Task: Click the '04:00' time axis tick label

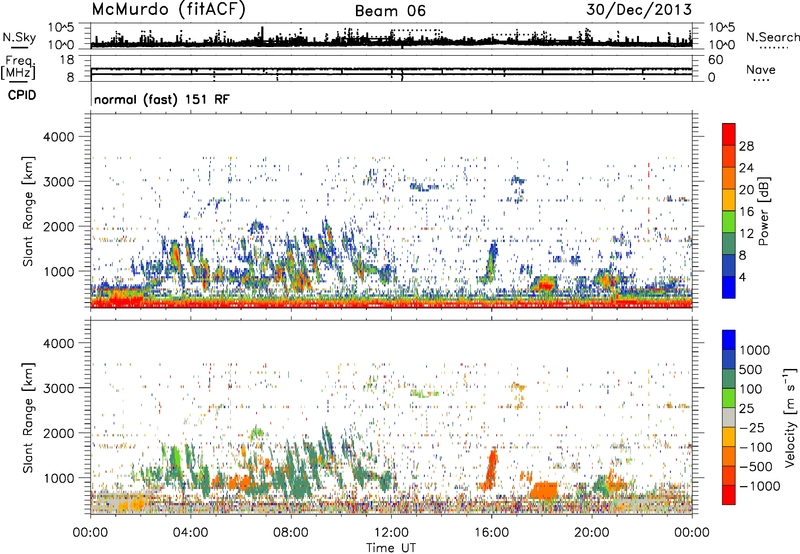Action: tap(190, 533)
